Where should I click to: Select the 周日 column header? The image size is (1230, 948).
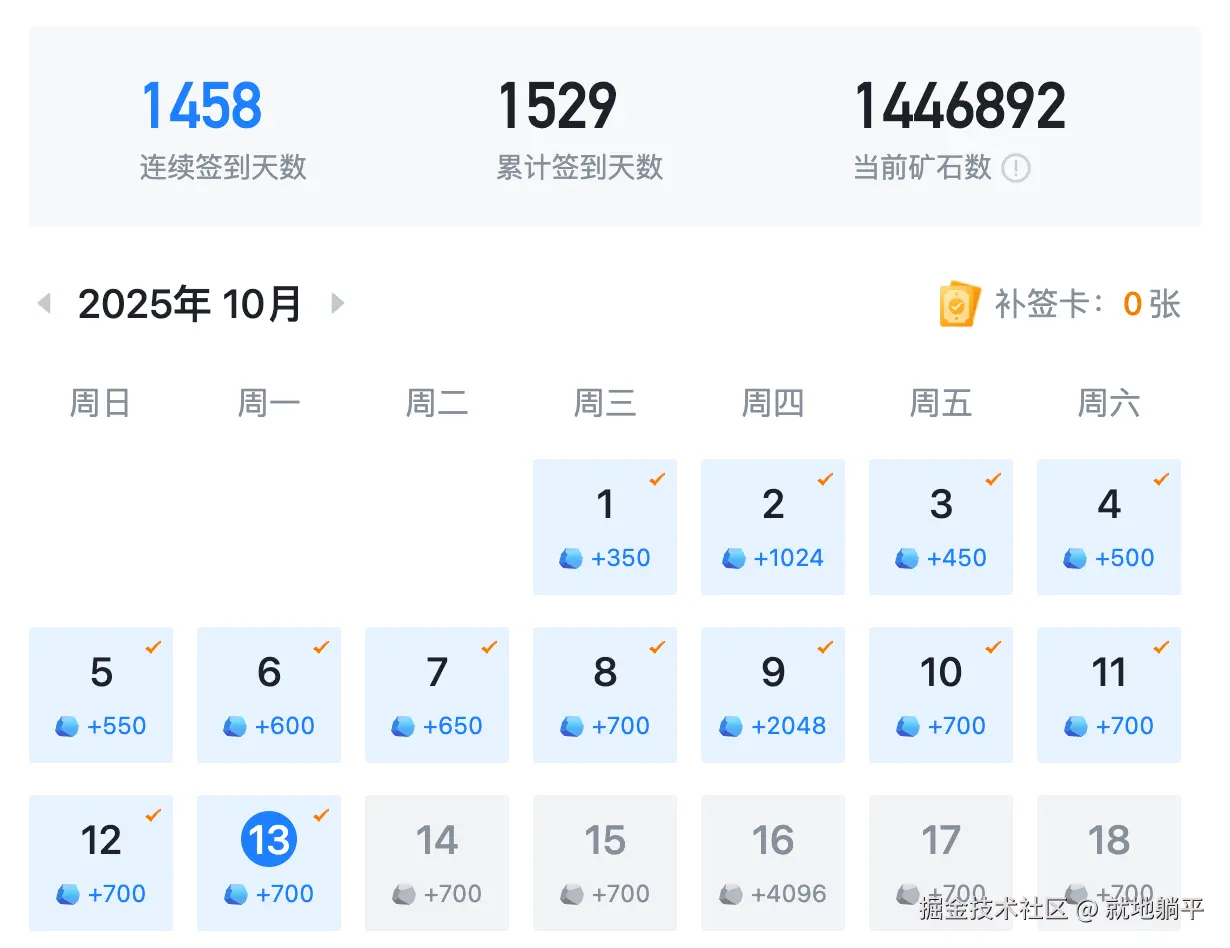click(x=100, y=402)
